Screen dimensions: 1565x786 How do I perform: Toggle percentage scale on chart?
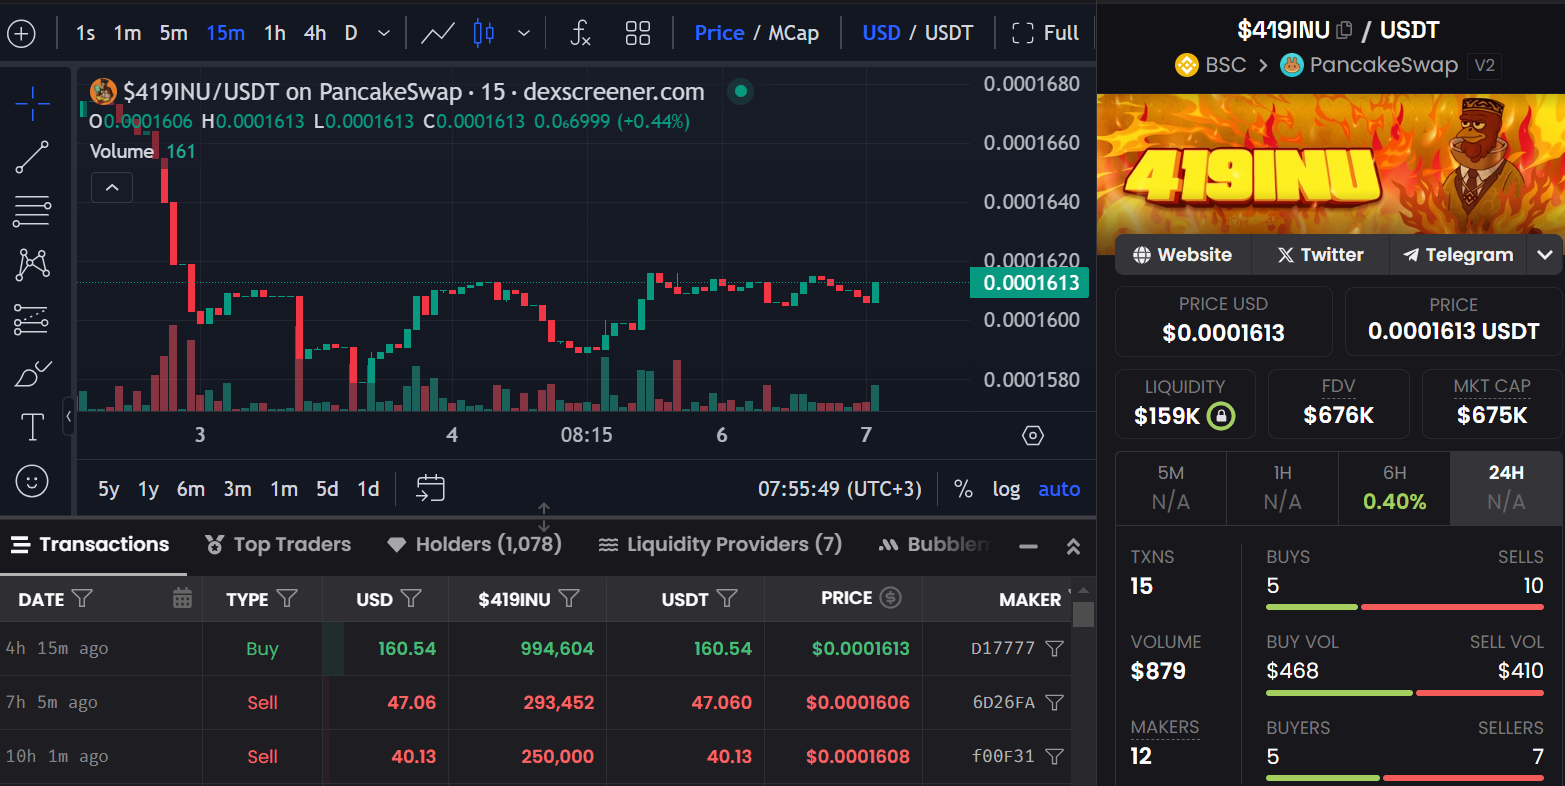(x=963, y=489)
